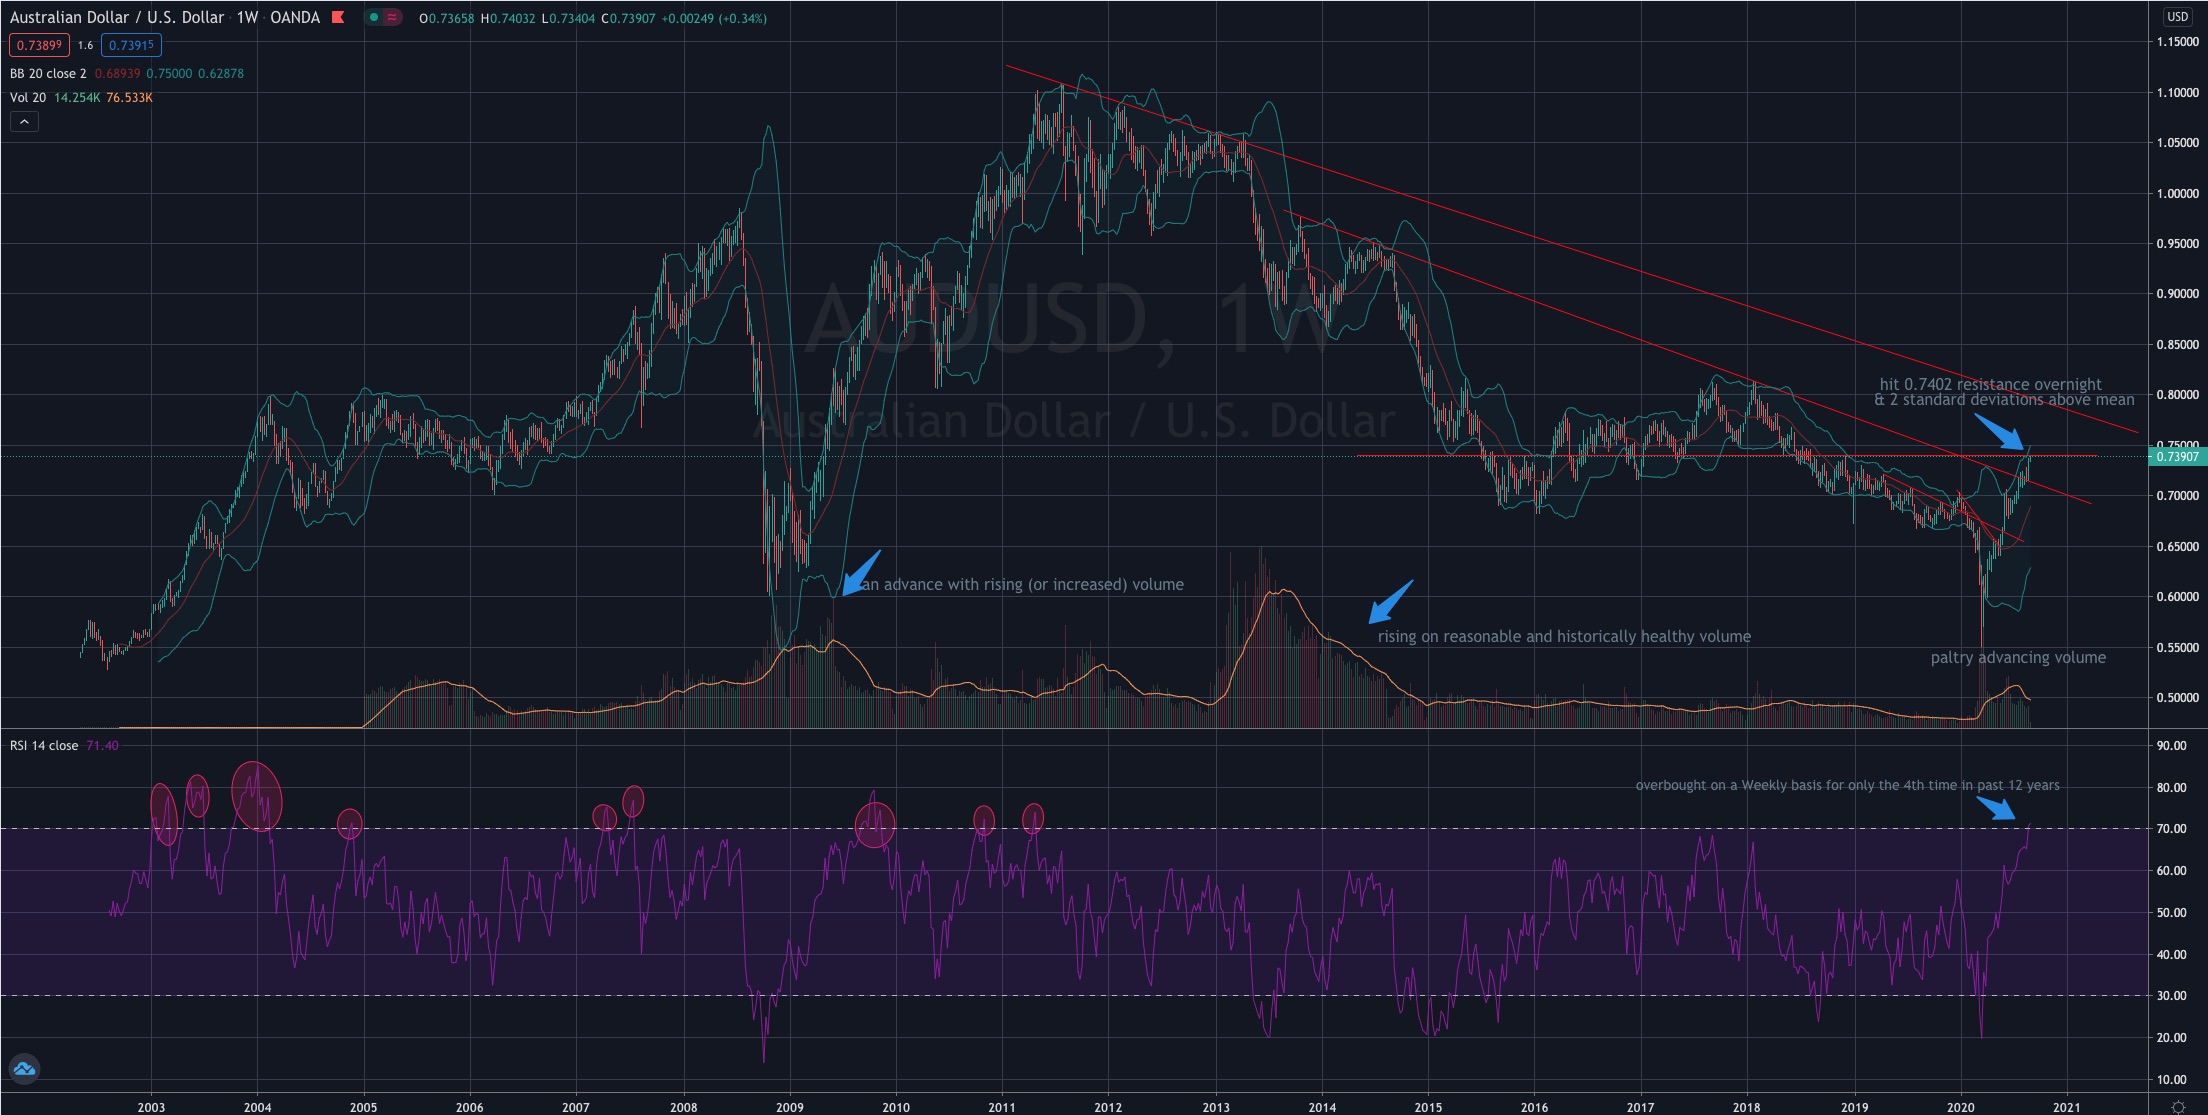Open the USD unit selector at top right
Screen dimensions: 2208x1115
pos(2177,17)
